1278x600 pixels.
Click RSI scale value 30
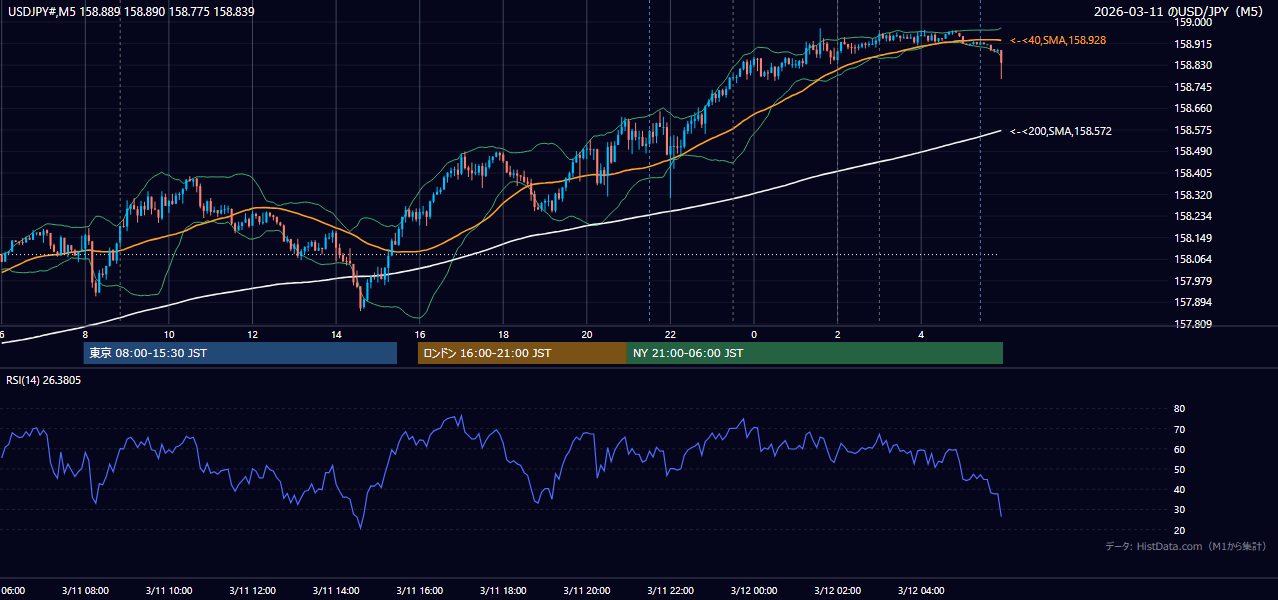click(1179, 509)
